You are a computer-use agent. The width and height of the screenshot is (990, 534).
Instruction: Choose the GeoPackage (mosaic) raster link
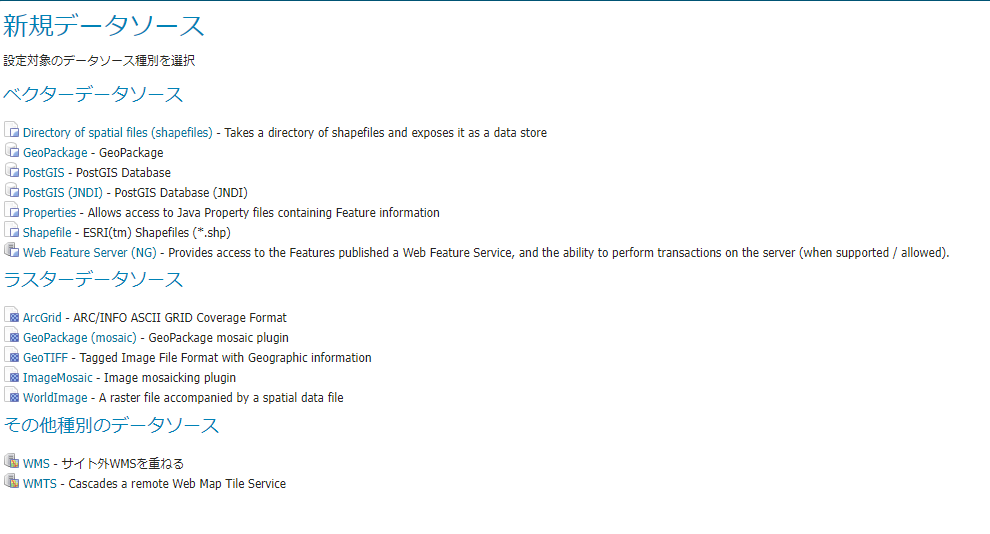pos(79,338)
